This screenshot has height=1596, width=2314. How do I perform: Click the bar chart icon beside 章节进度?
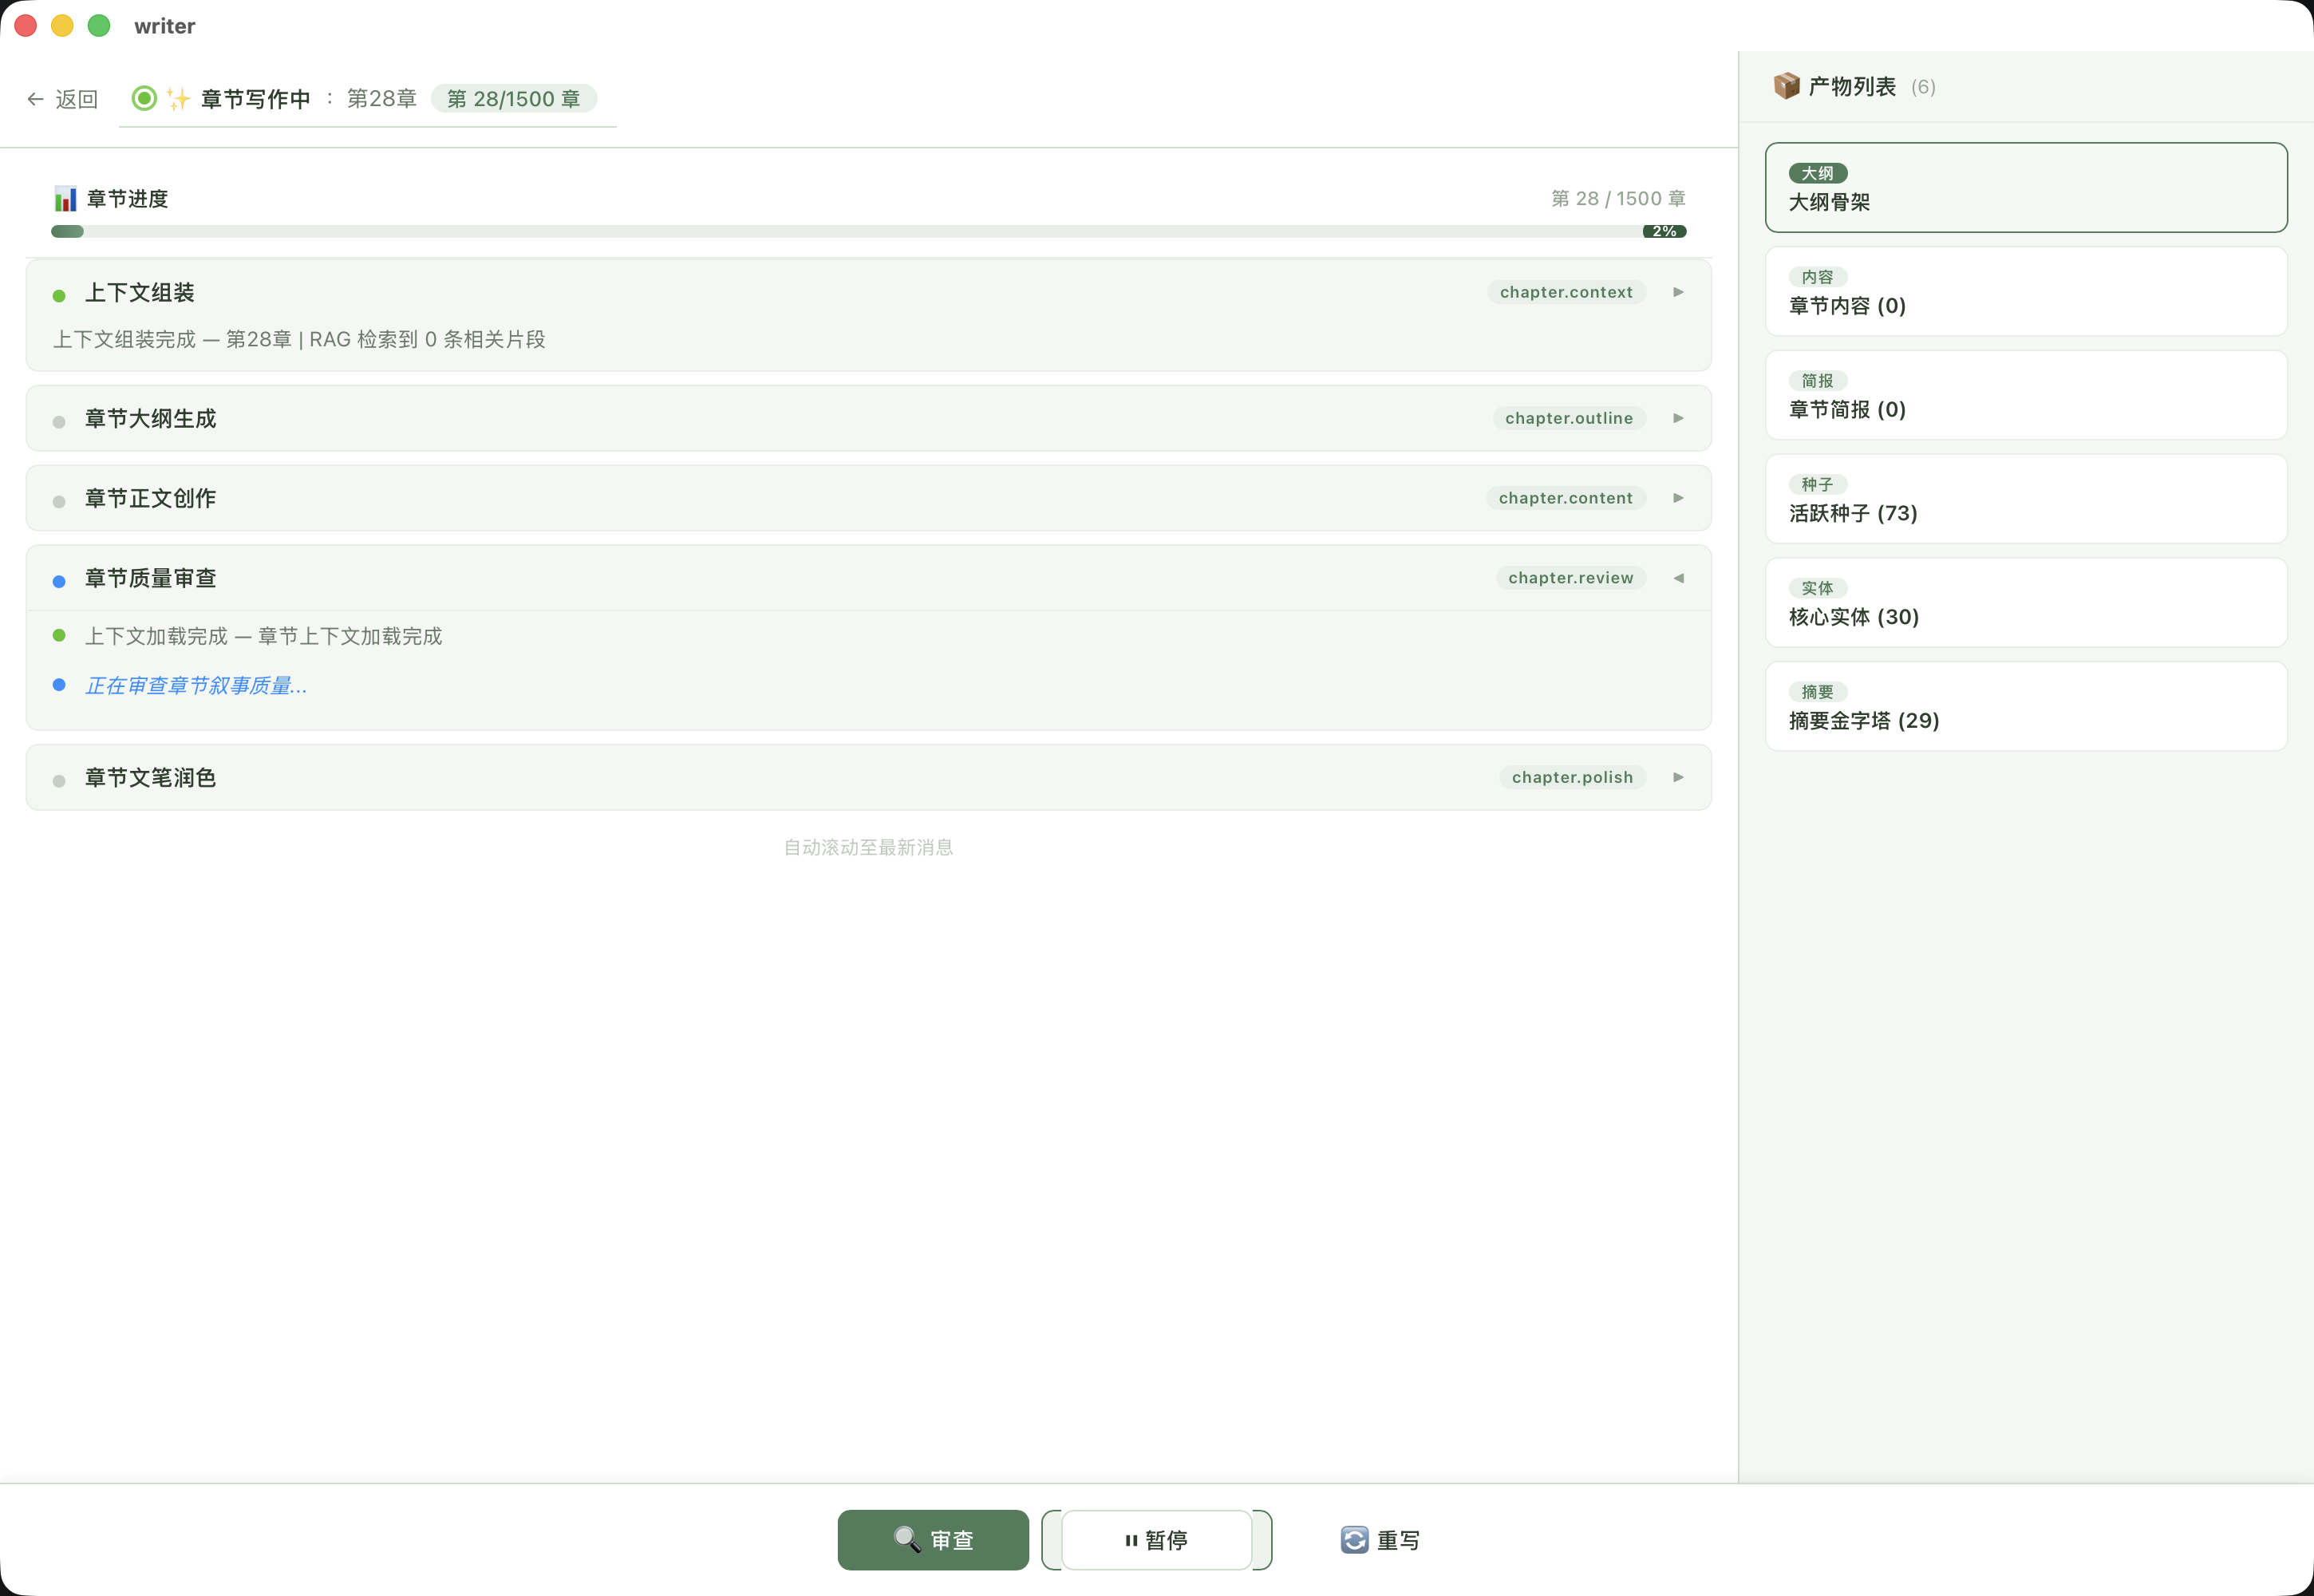pos(65,199)
